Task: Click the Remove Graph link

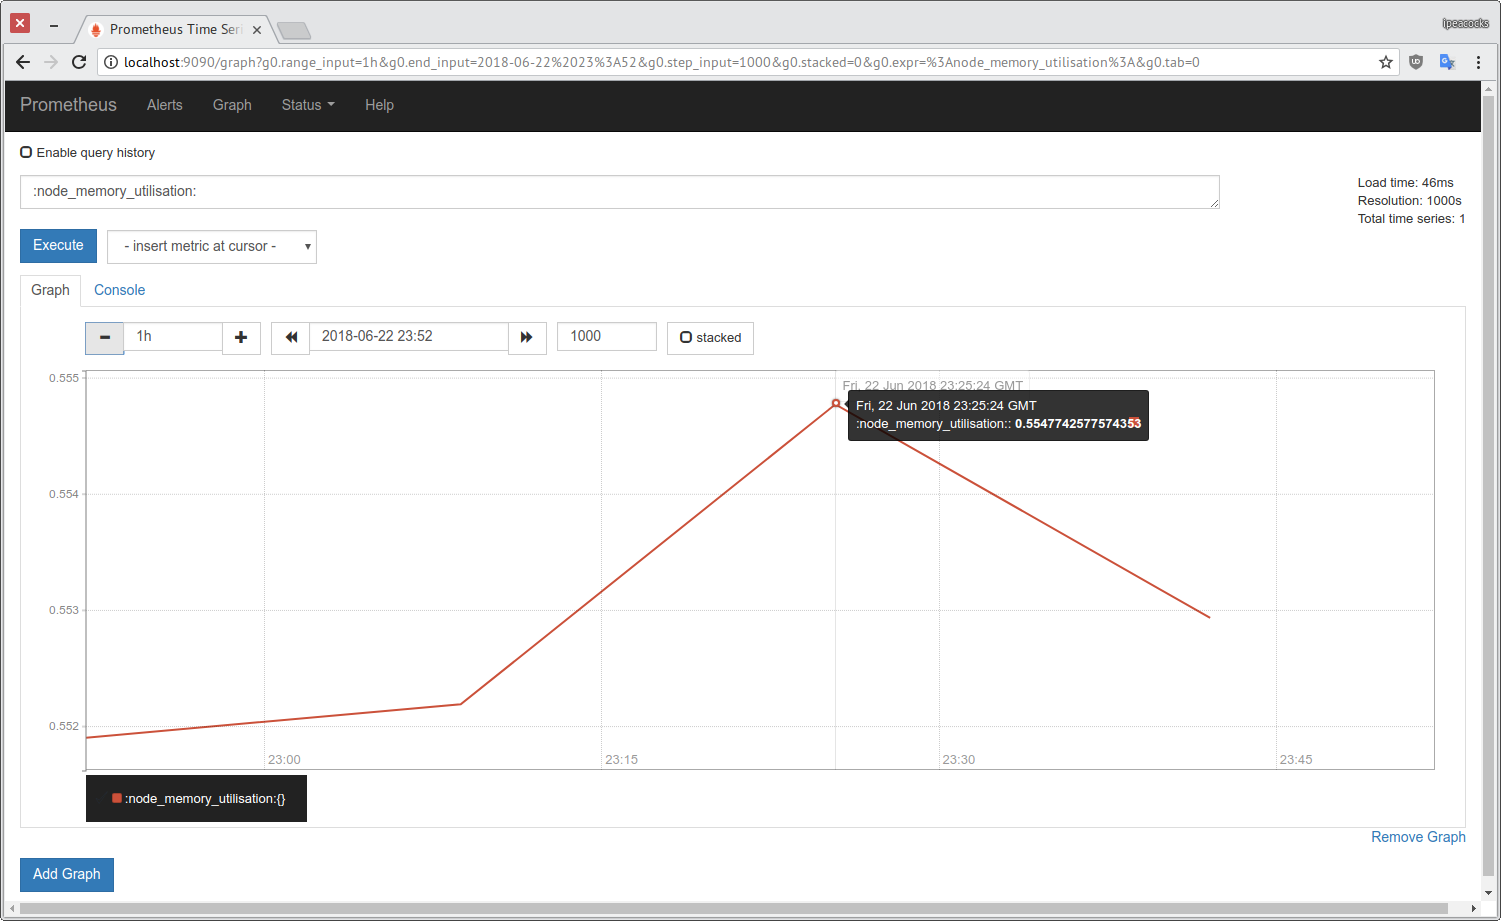Action: coord(1418,837)
